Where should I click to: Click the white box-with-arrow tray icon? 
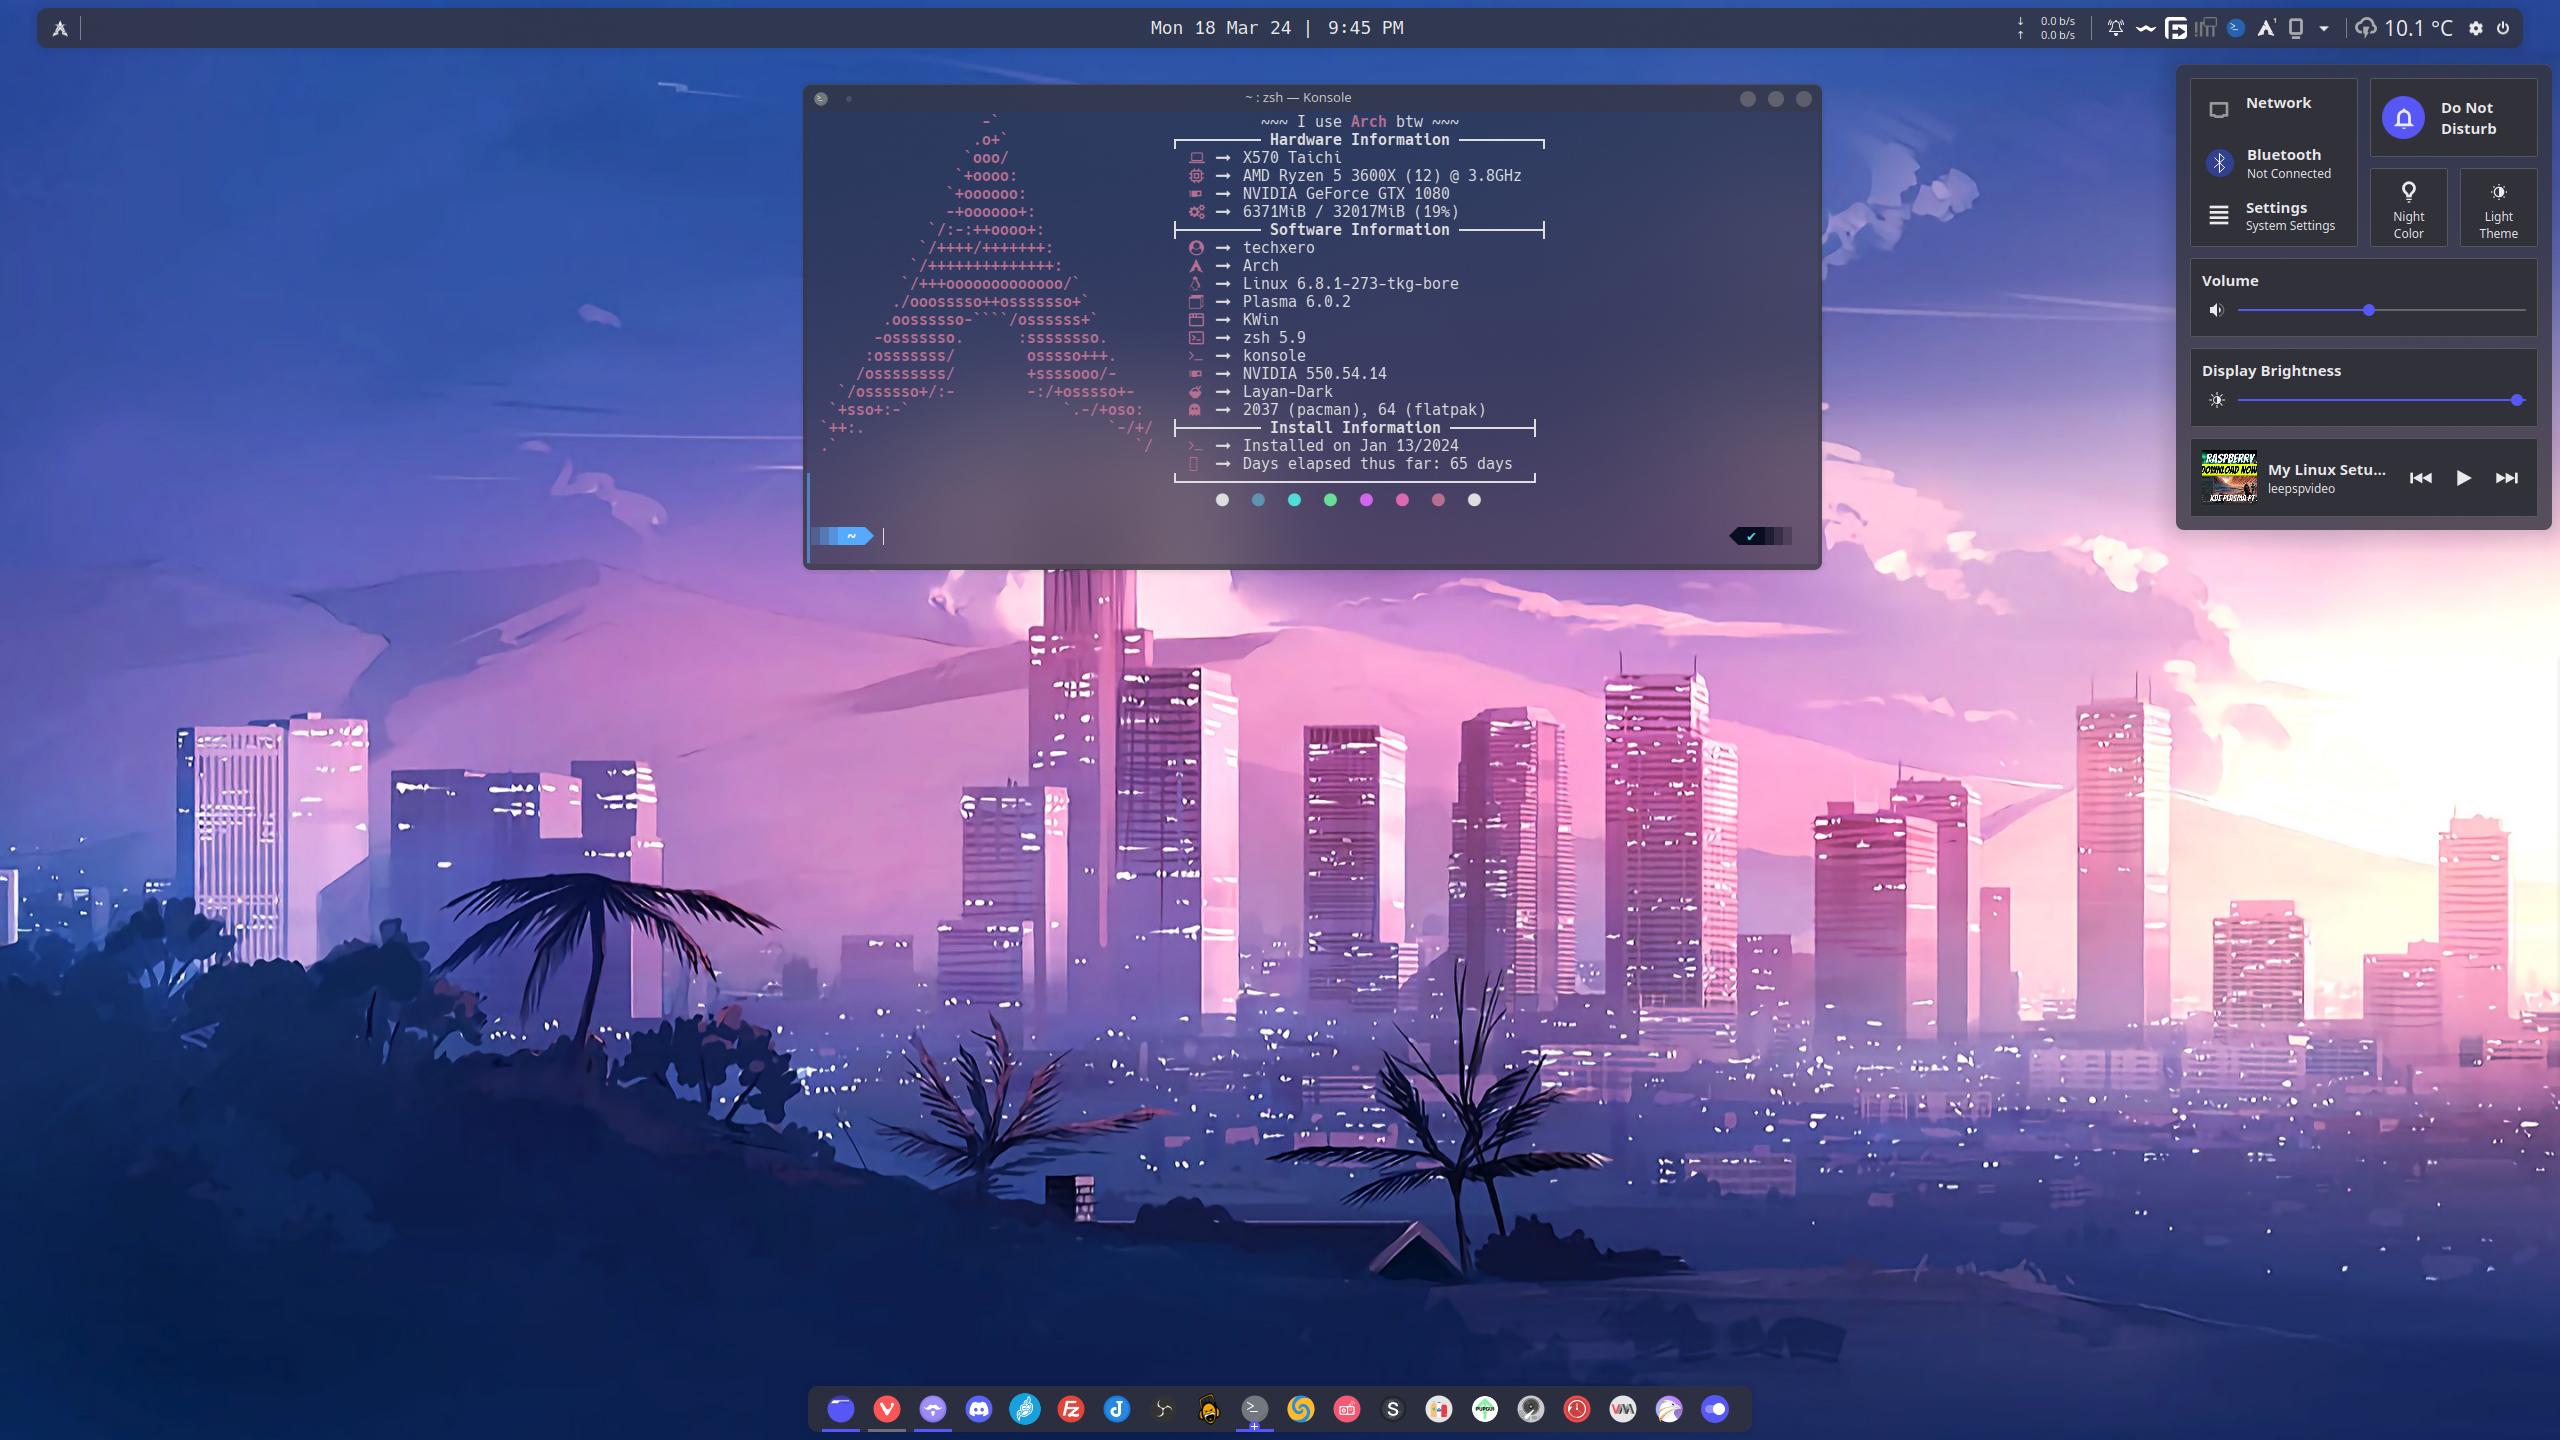click(2176, 28)
